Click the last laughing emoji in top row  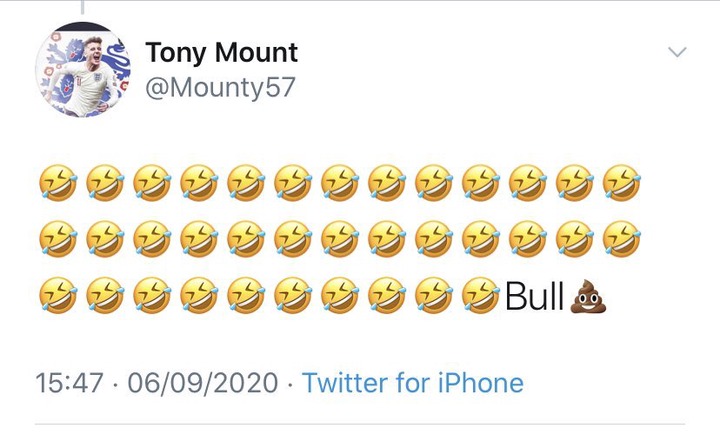(x=623, y=184)
